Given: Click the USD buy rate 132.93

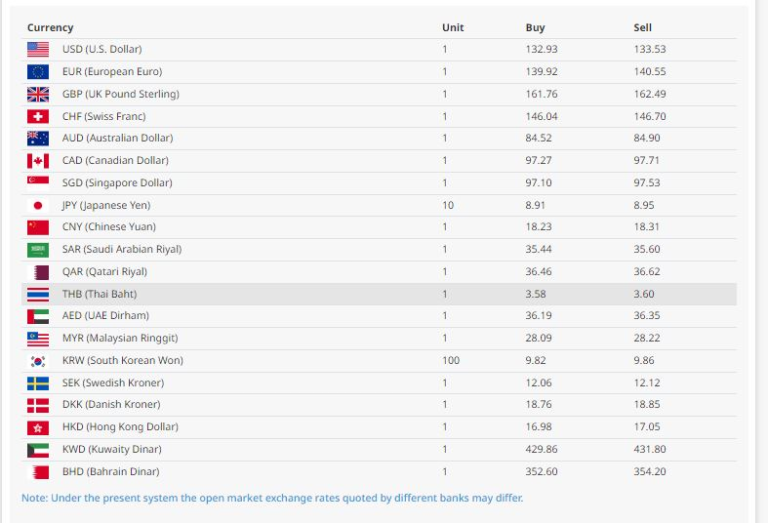Looking at the screenshot, I should pos(541,49).
